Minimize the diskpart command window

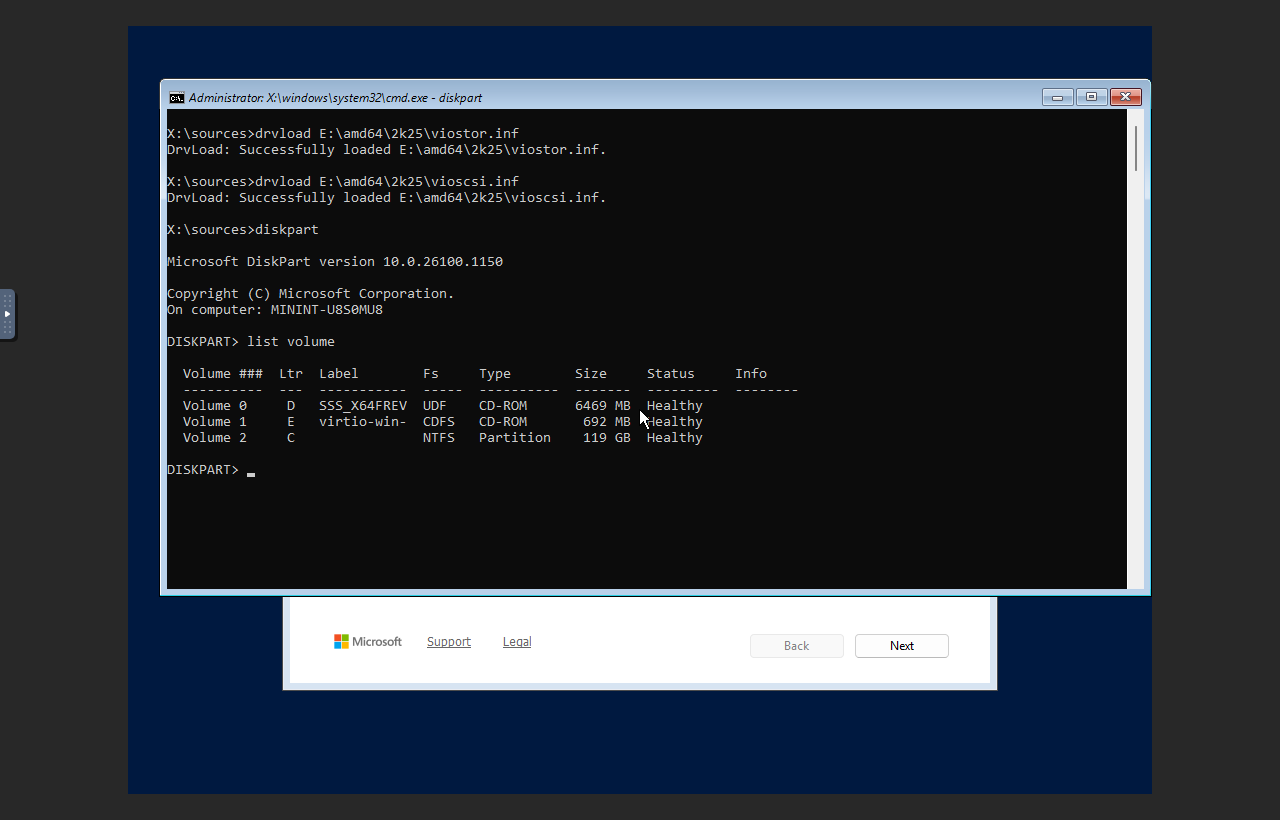point(1058,97)
